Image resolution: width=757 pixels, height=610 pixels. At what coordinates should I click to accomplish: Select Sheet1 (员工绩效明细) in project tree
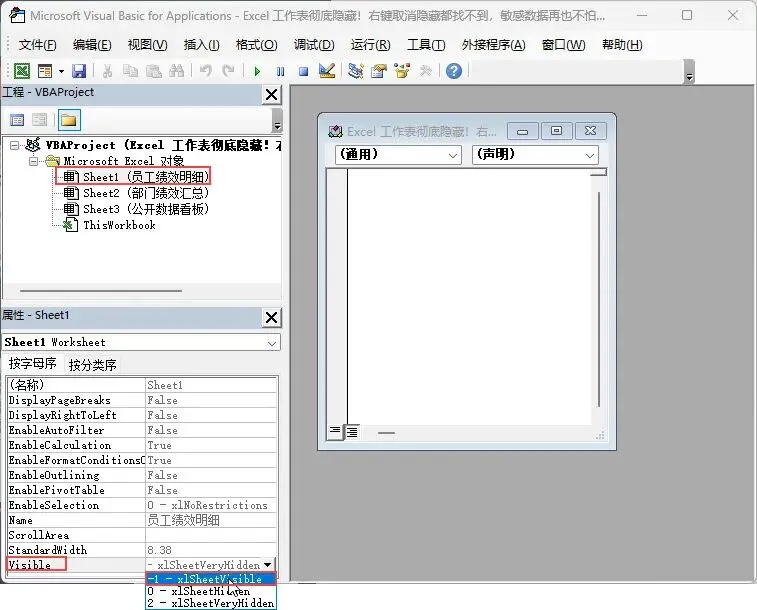[138, 177]
